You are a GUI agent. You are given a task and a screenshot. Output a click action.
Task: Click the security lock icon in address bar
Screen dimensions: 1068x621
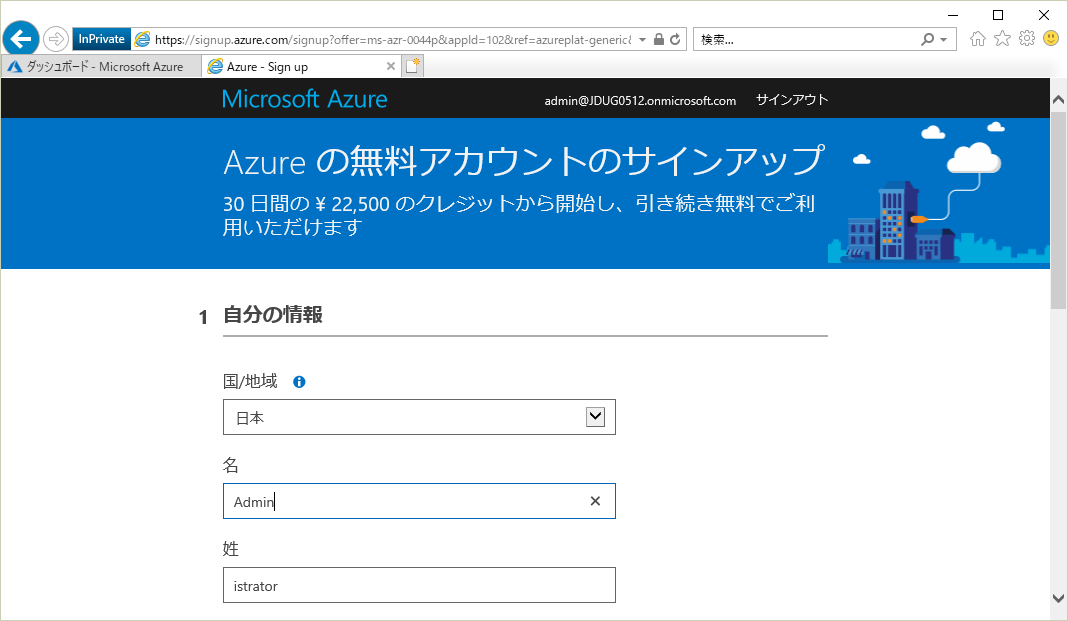tap(659, 39)
